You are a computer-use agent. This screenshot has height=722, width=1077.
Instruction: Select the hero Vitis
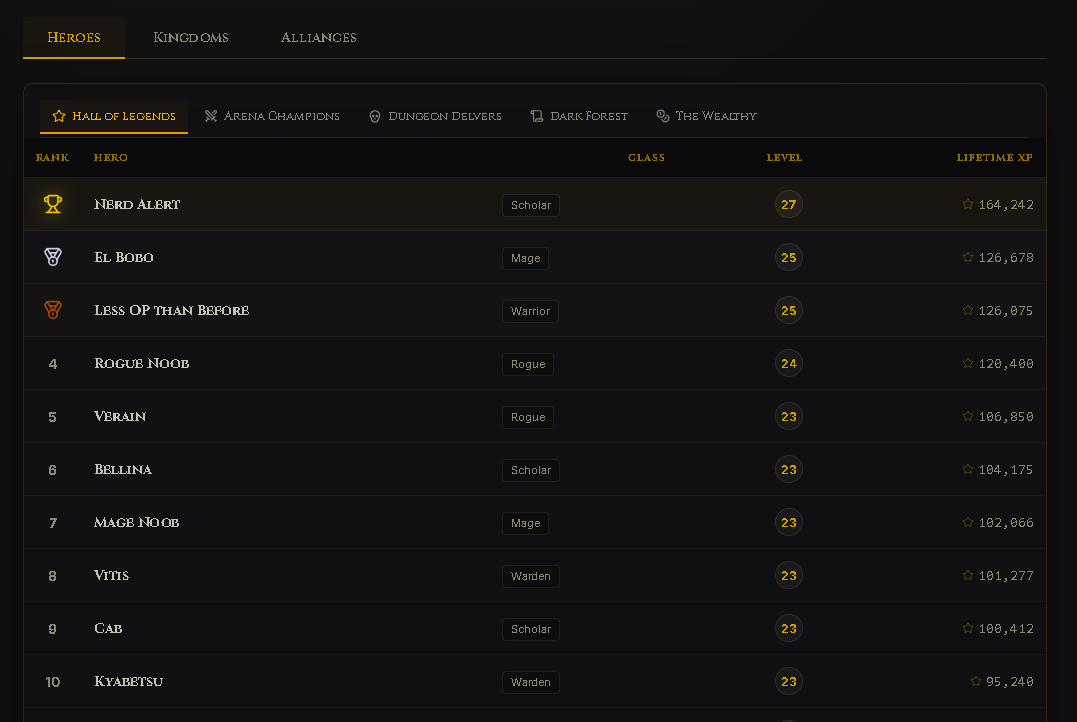(111, 575)
